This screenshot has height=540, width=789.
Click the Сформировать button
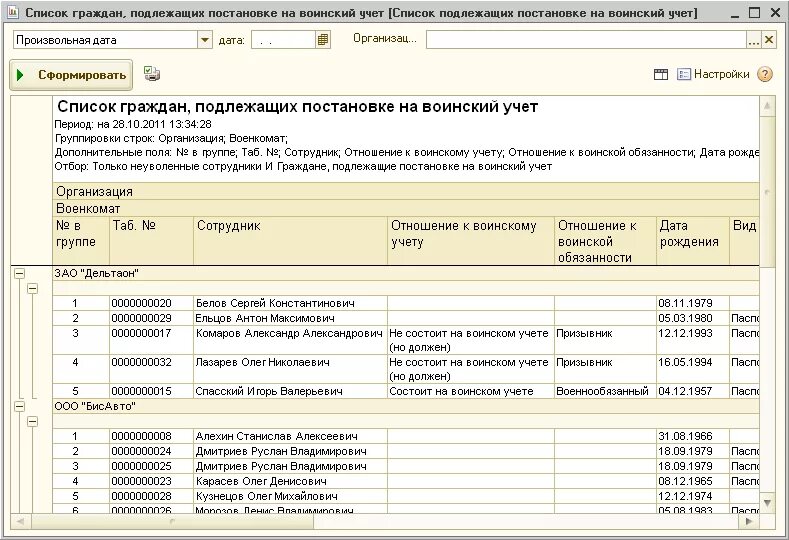(x=71, y=75)
